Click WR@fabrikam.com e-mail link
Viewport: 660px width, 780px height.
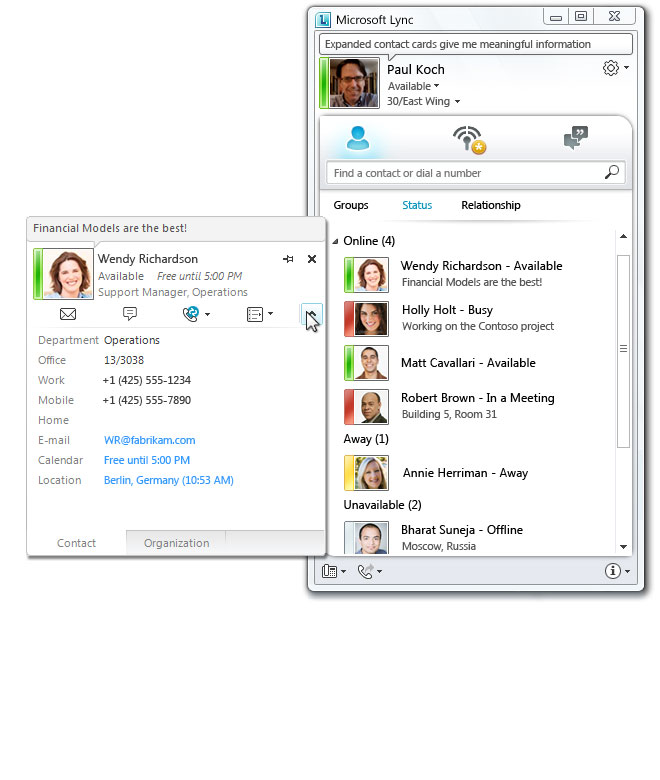coord(149,440)
